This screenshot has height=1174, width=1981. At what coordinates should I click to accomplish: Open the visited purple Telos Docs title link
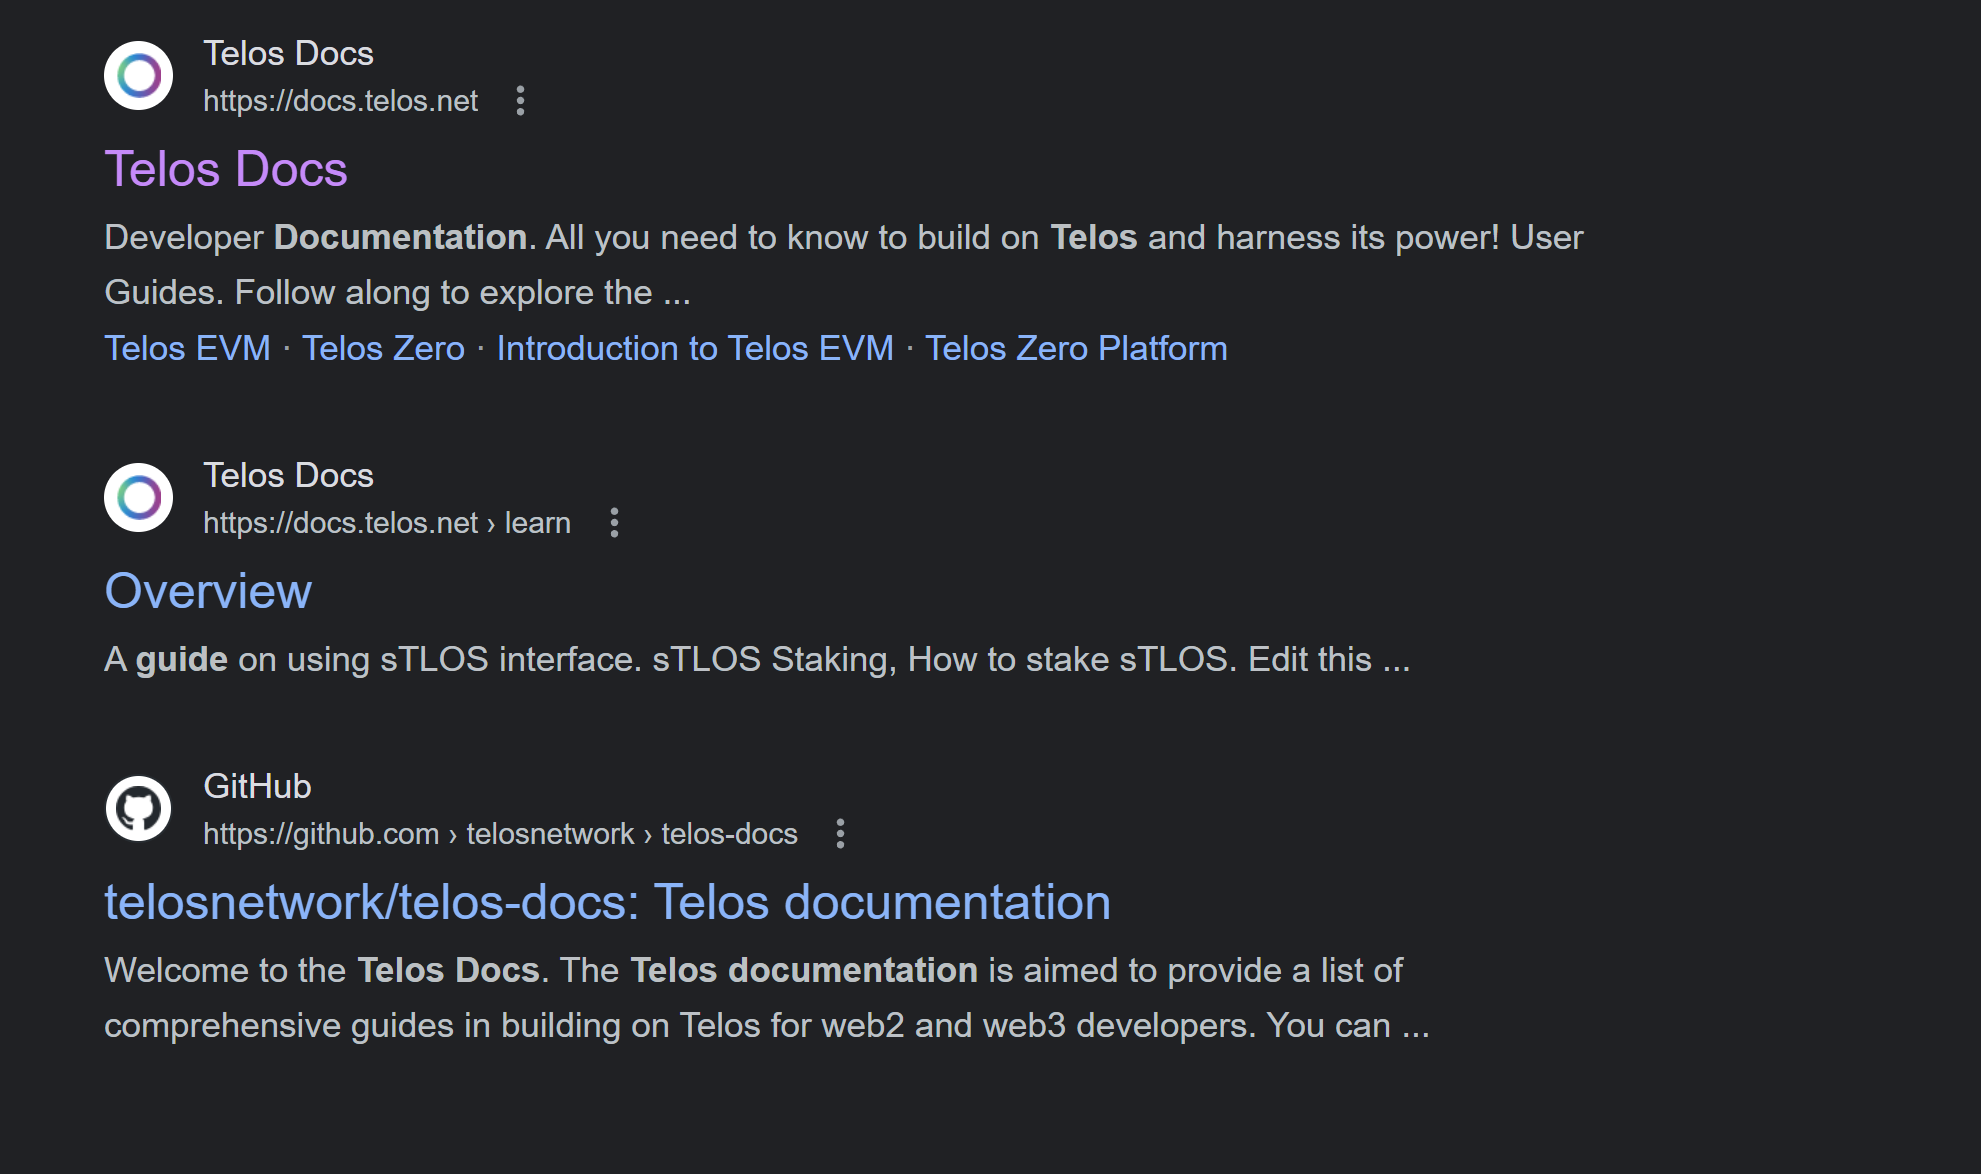(x=226, y=169)
